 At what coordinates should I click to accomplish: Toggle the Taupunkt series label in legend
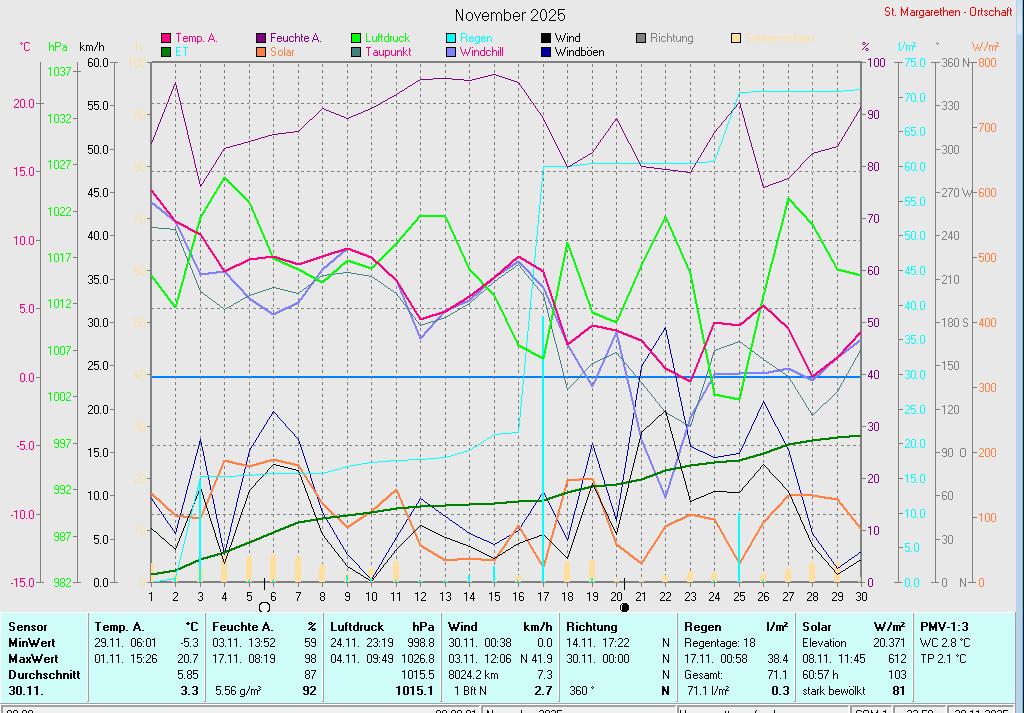pyautogui.click(x=388, y=51)
